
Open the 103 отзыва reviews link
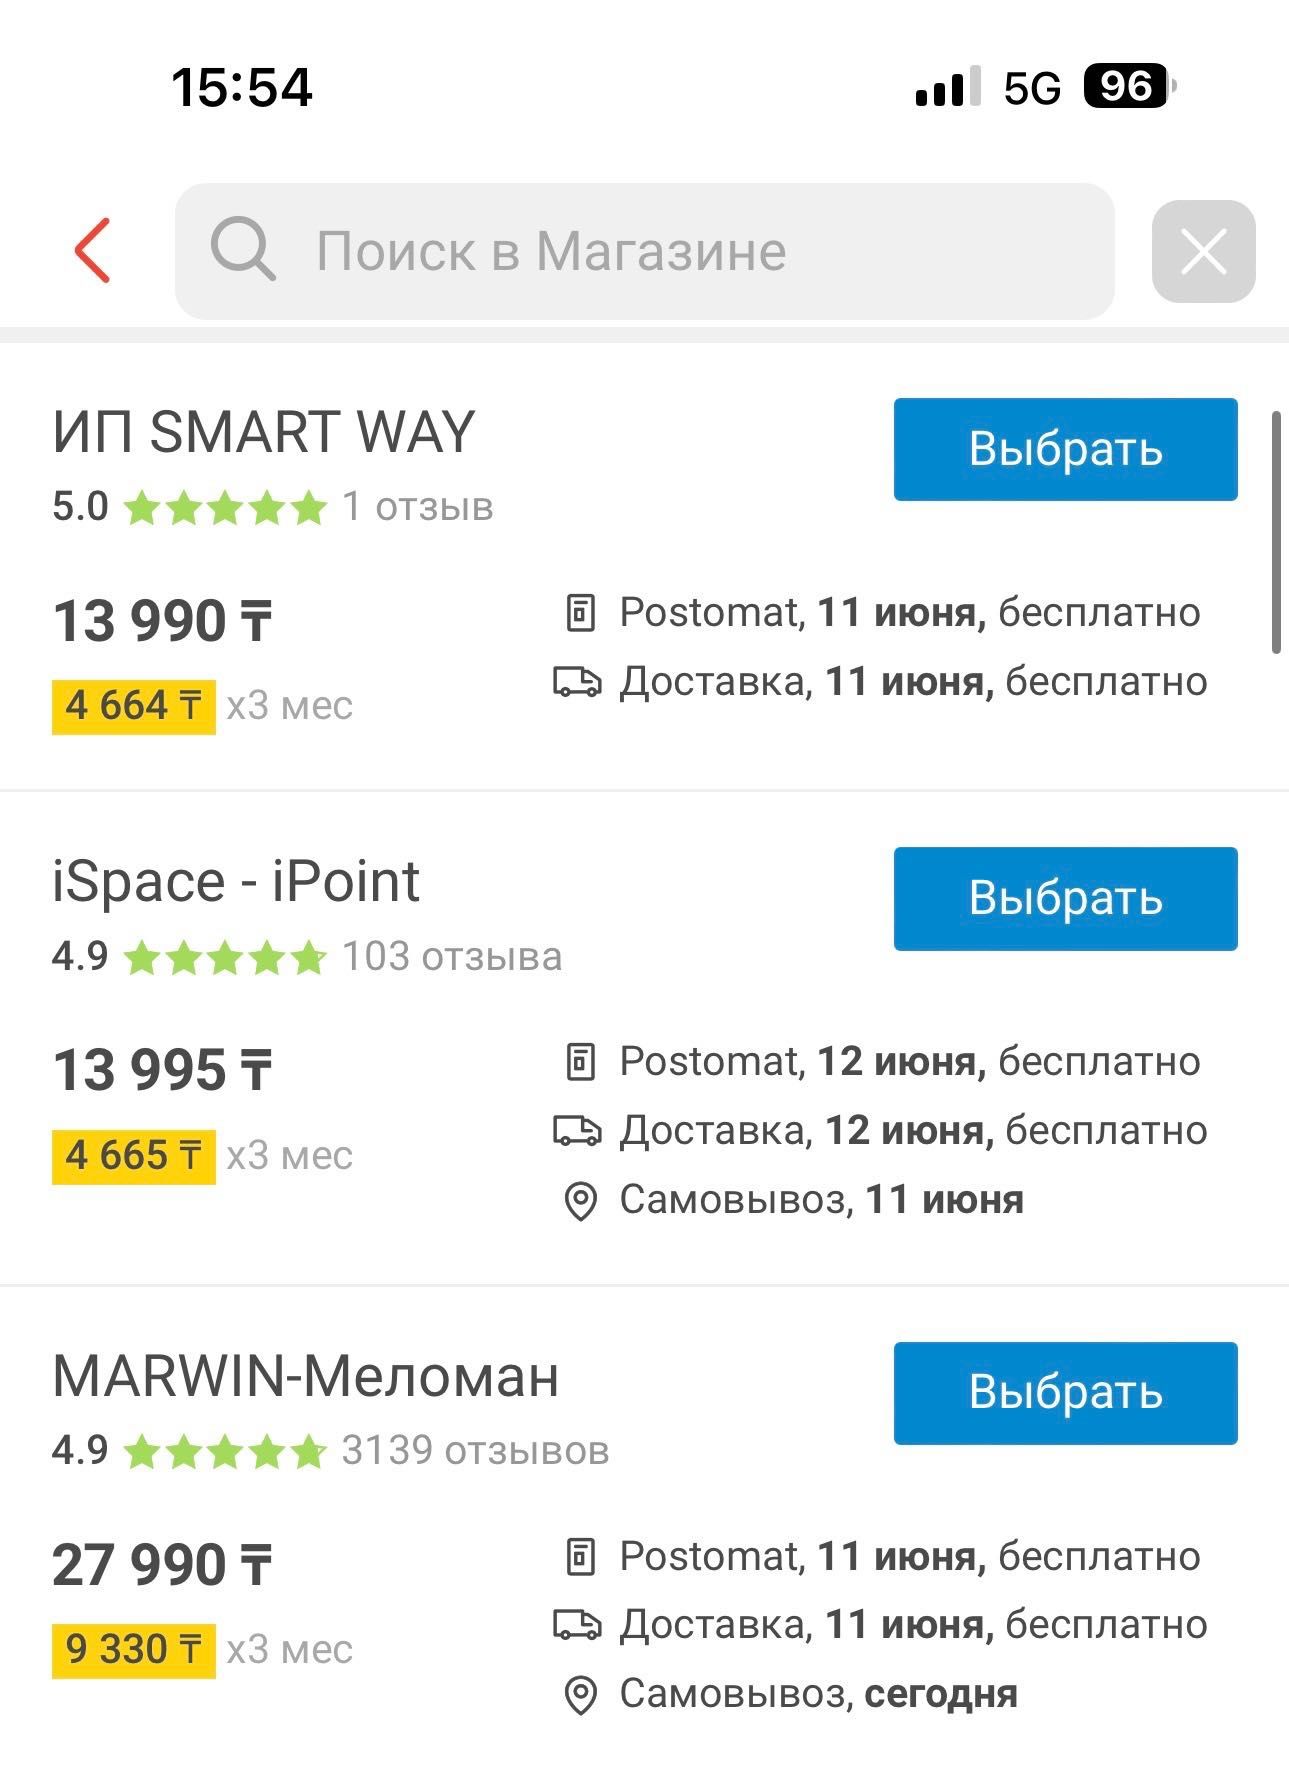coord(452,957)
